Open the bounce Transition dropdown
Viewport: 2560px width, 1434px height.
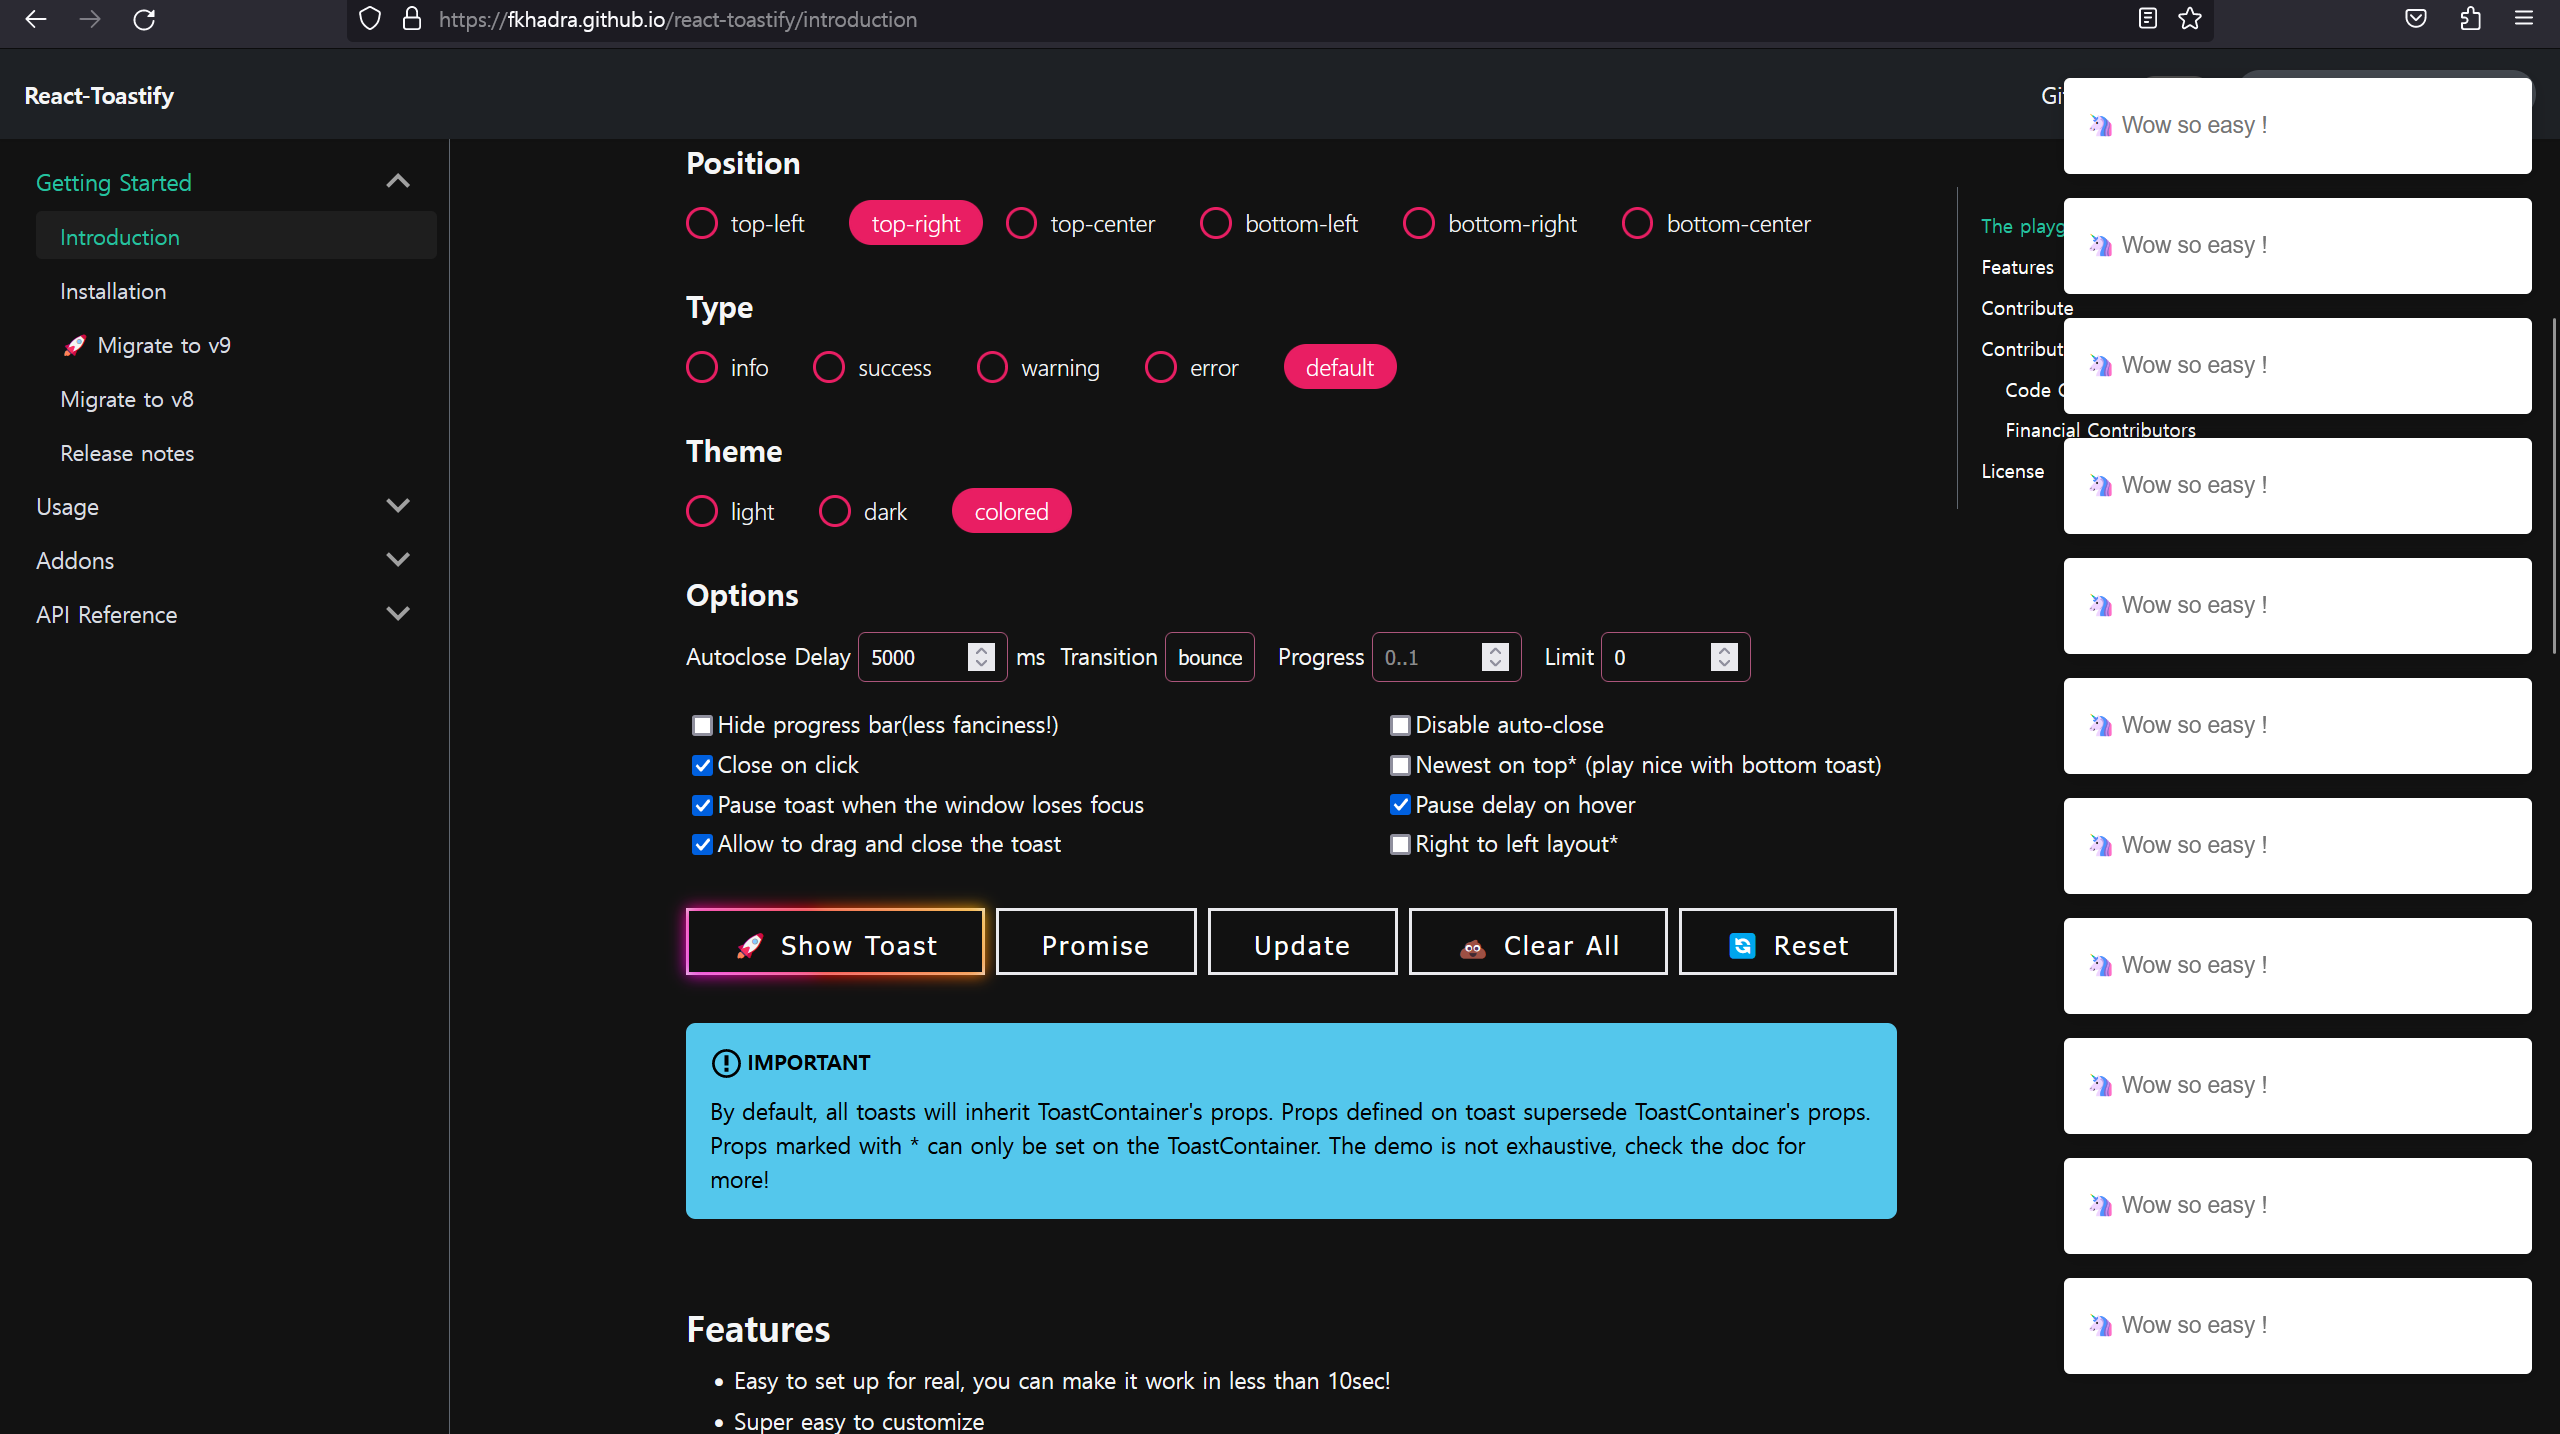[1209, 657]
